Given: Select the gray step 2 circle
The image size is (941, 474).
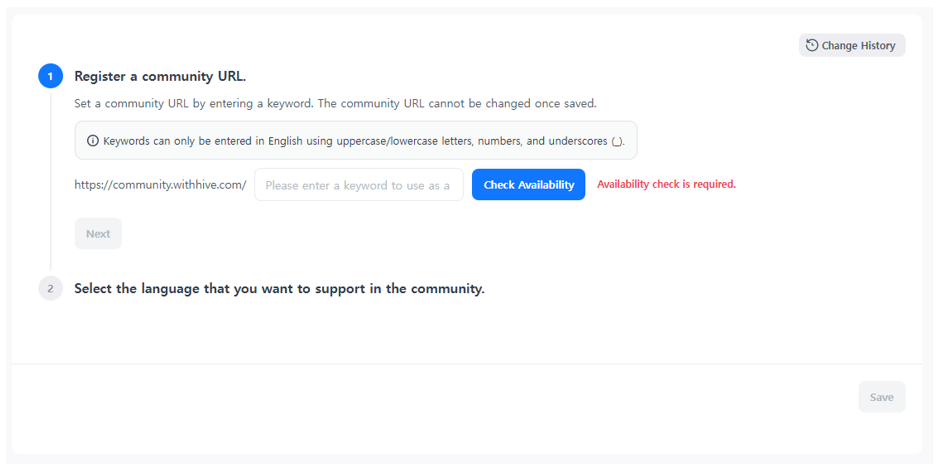Looking at the screenshot, I should tap(50, 289).
